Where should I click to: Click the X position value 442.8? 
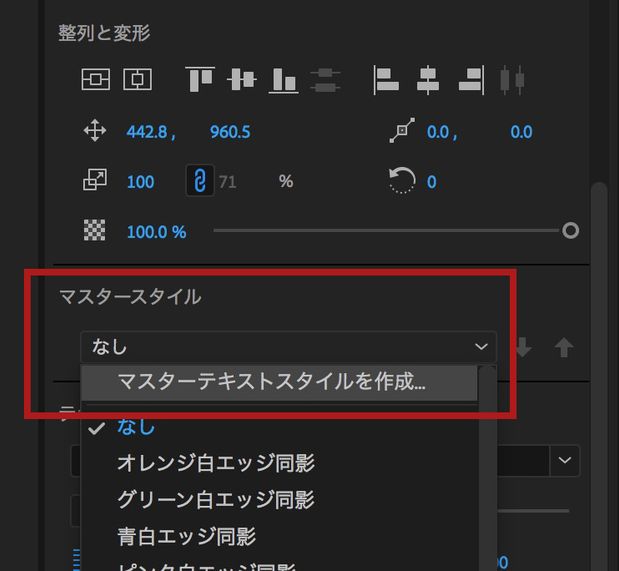pos(147,132)
